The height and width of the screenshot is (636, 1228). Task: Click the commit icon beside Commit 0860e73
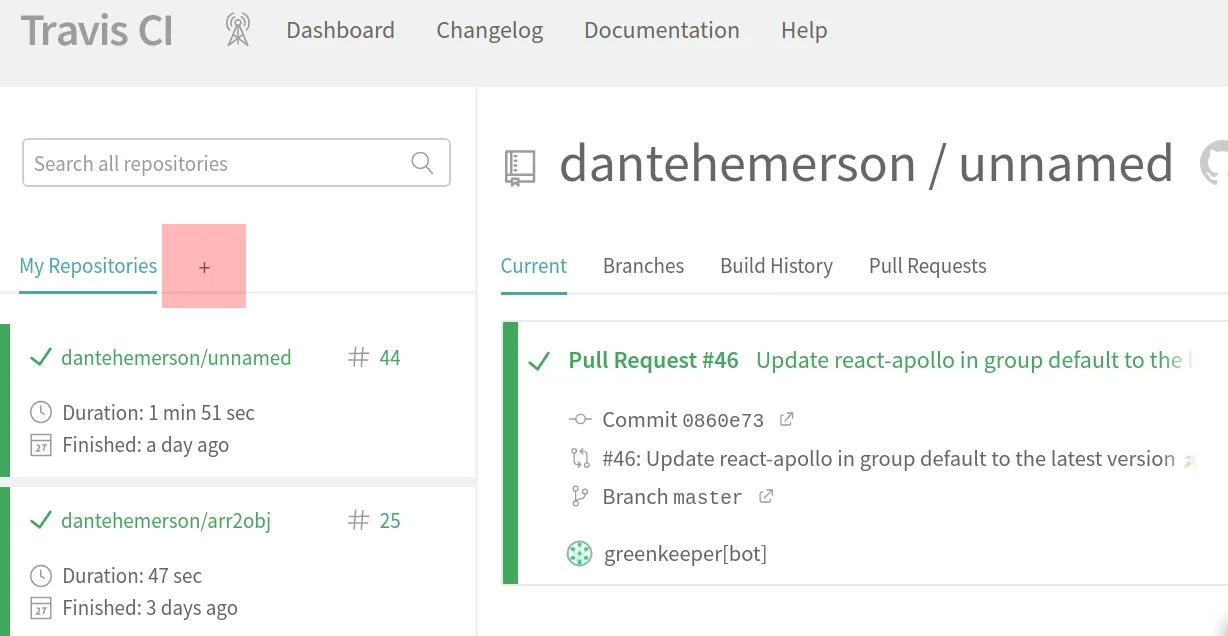pyautogui.click(x=580, y=420)
